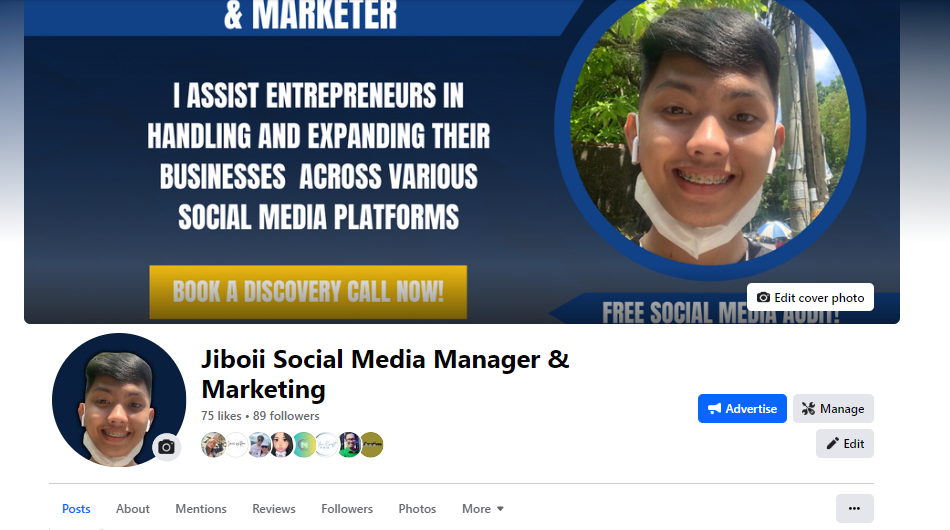Viewport: 950px width, 530px height.
Task: Expand the More dropdown tab
Action: click(x=483, y=509)
